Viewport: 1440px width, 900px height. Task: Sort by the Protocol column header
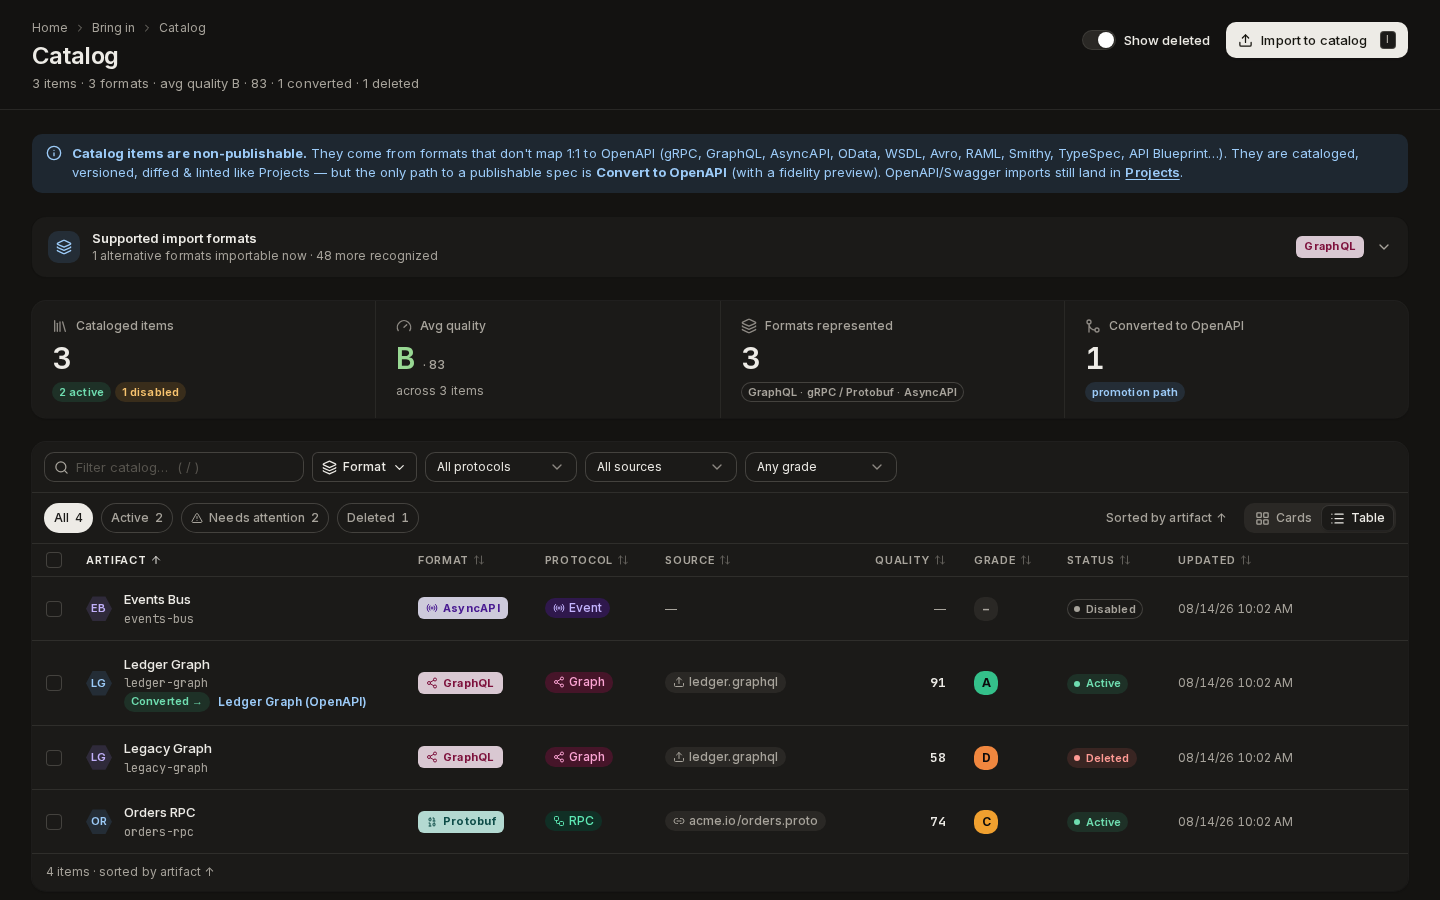[587, 560]
